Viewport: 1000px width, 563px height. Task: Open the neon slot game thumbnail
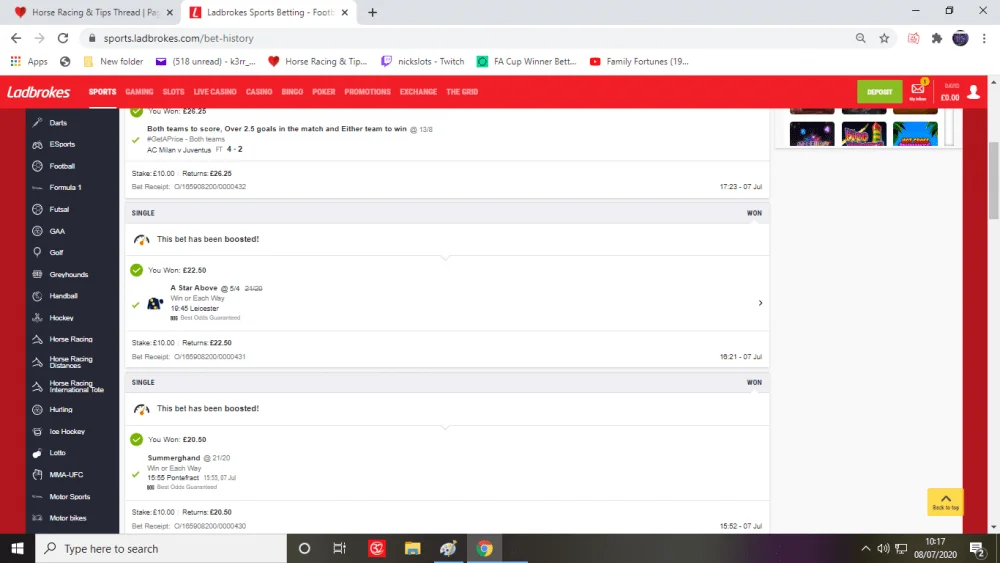tap(811, 135)
